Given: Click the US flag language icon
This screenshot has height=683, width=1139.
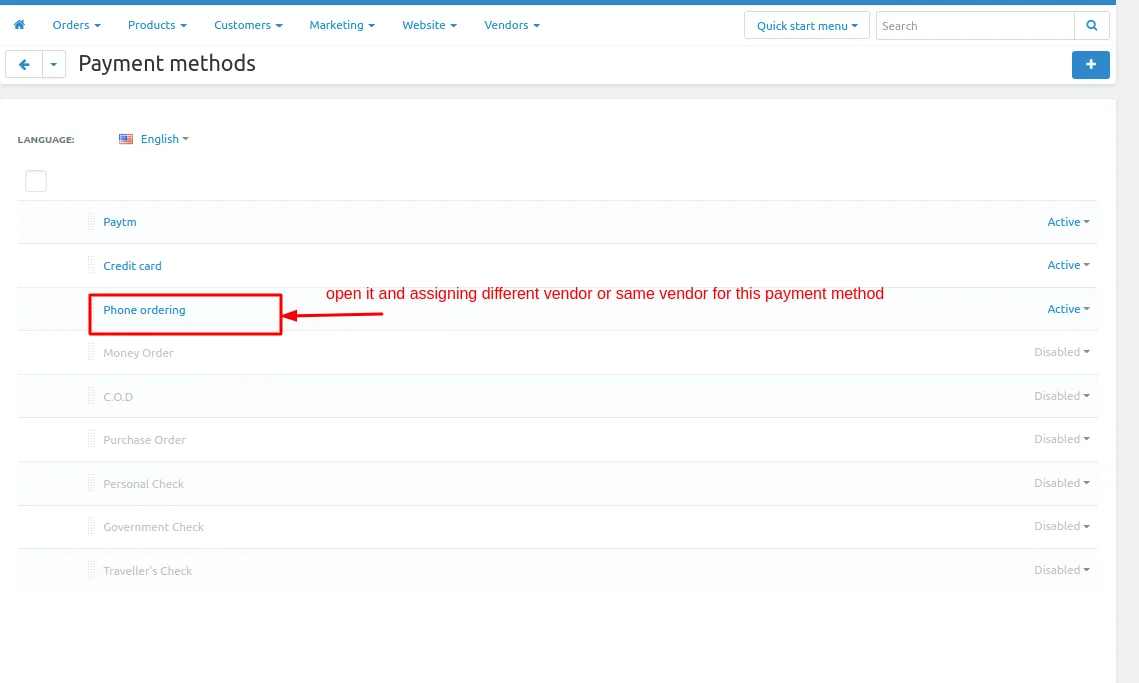Looking at the screenshot, I should tap(126, 139).
